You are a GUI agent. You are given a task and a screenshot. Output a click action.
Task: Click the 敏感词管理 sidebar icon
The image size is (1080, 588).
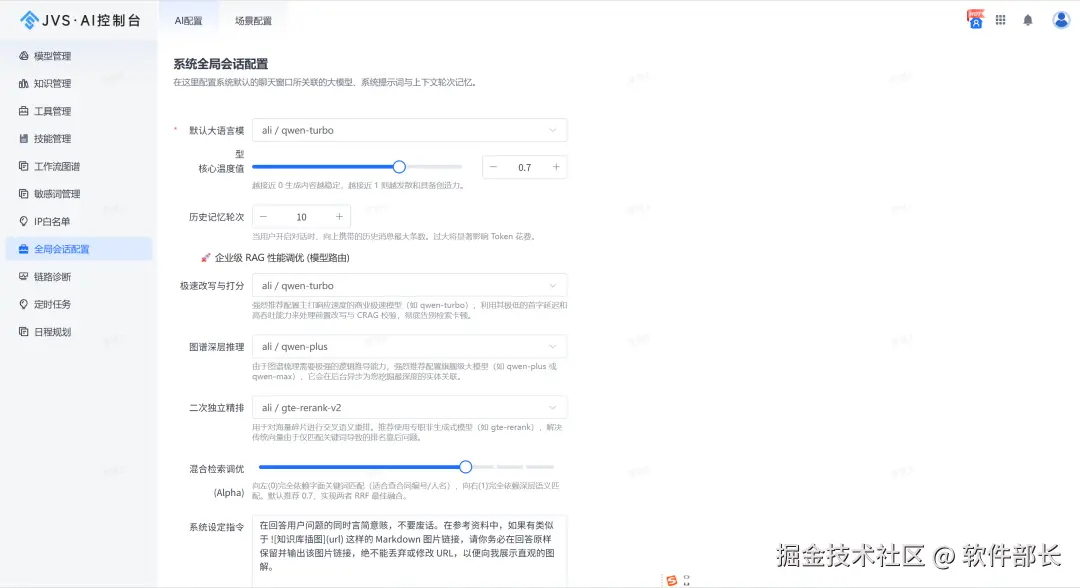click(x=23, y=193)
